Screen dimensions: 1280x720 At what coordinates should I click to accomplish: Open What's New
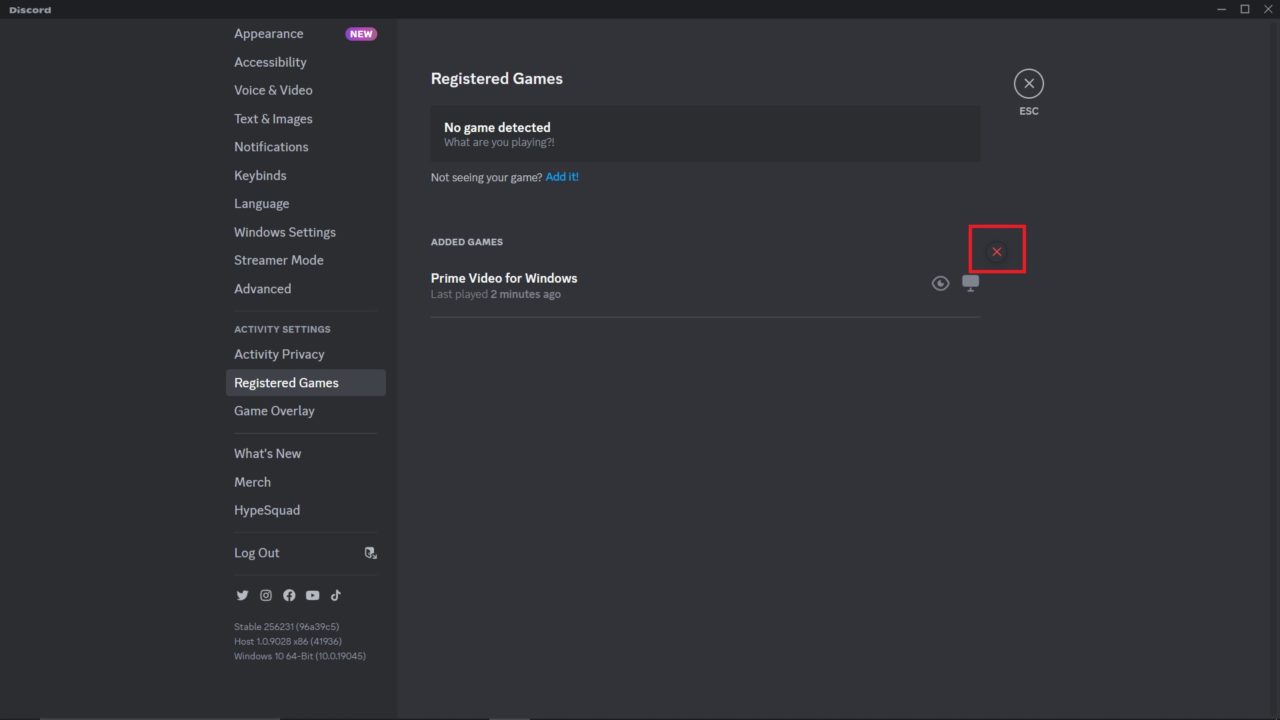267,453
